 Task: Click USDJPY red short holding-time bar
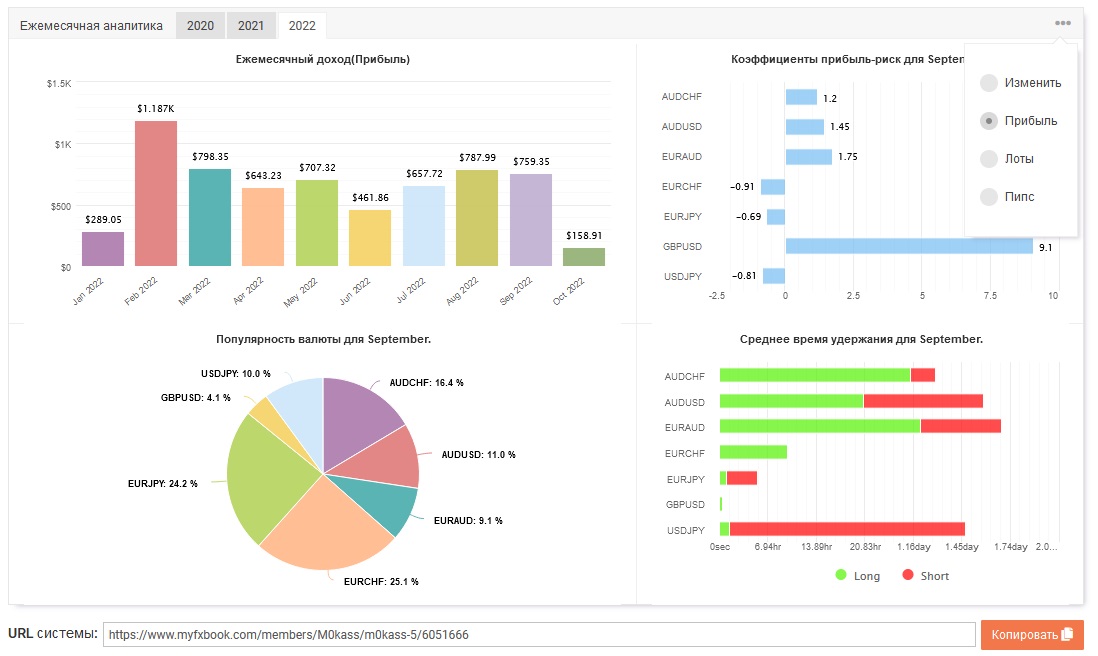tap(847, 529)
